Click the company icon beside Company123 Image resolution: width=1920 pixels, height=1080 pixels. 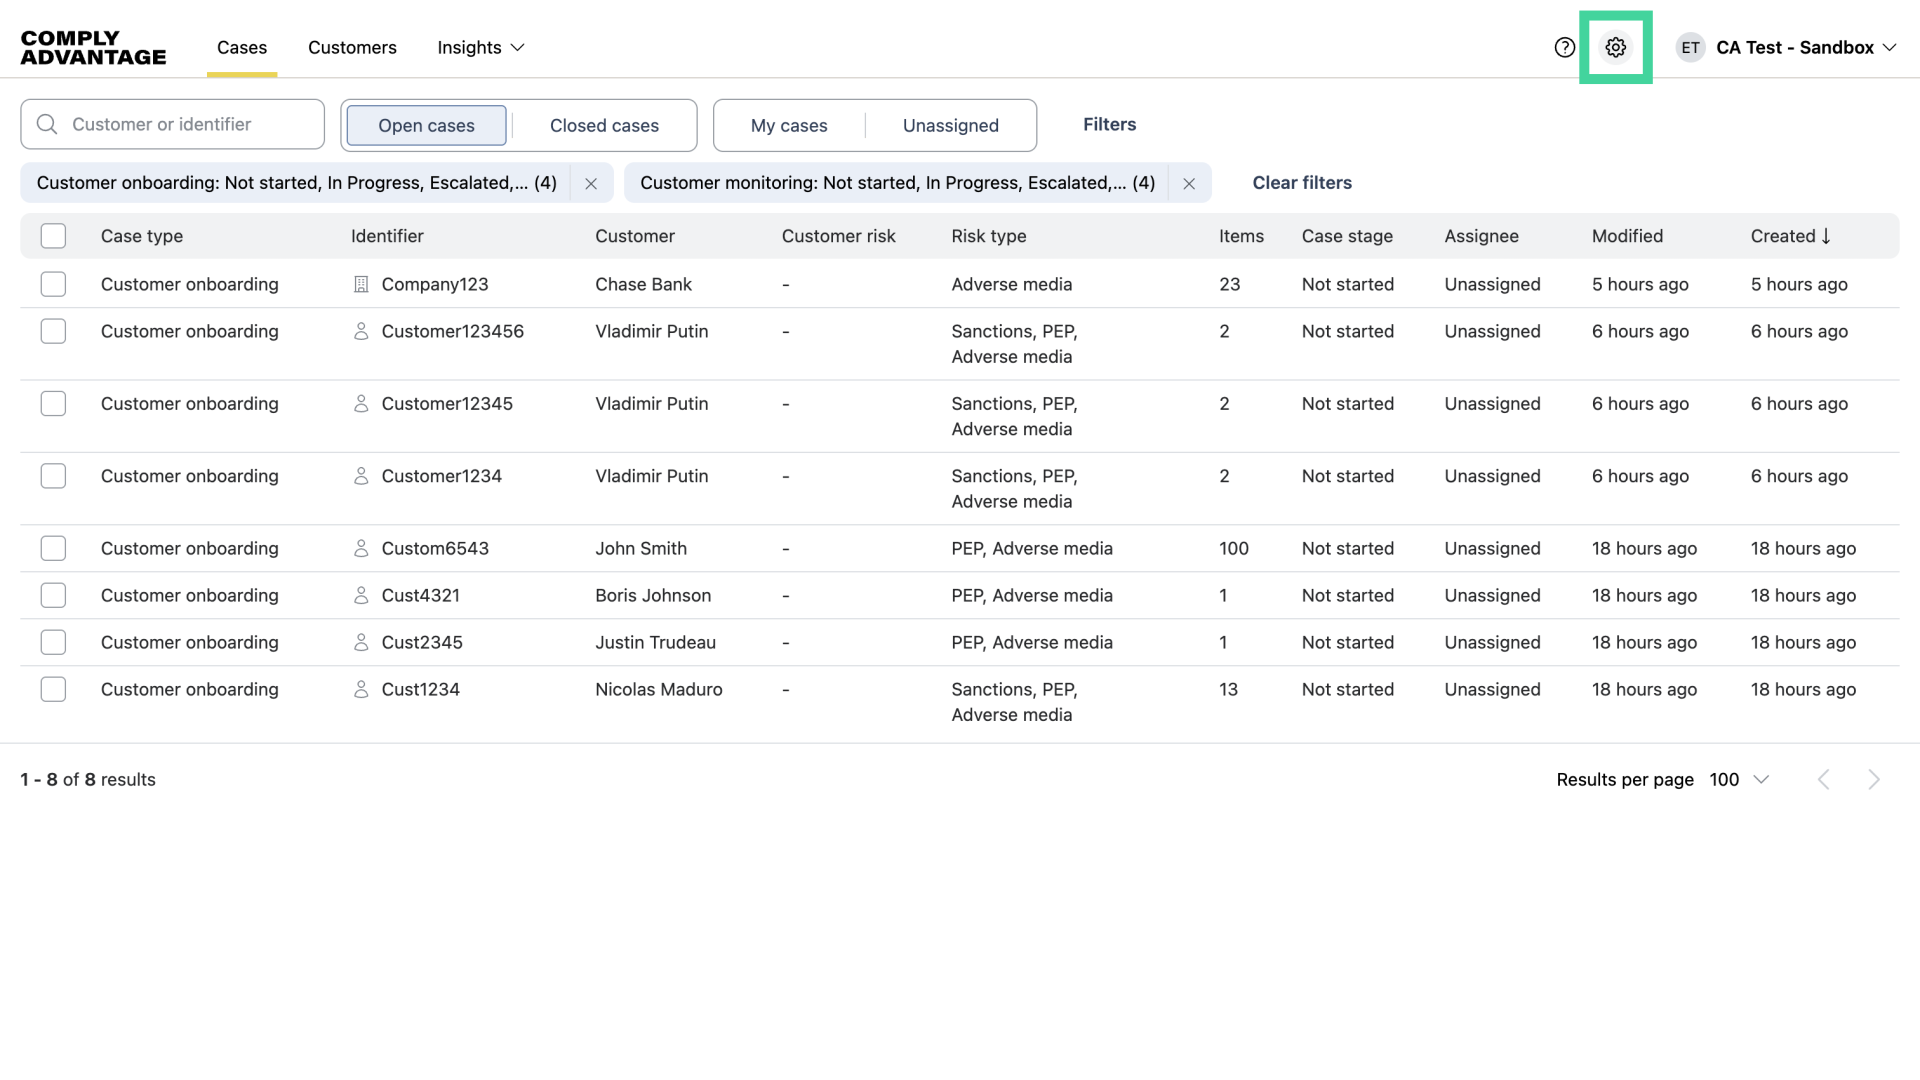tap(361, 284)
